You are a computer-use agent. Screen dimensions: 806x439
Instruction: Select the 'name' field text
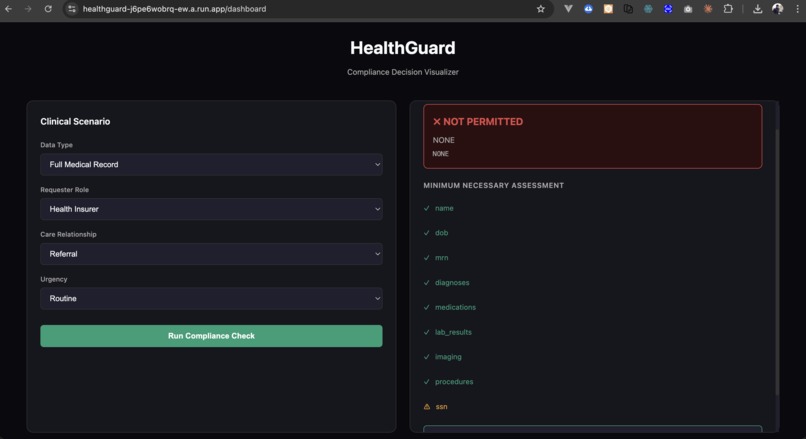point(444,208)
